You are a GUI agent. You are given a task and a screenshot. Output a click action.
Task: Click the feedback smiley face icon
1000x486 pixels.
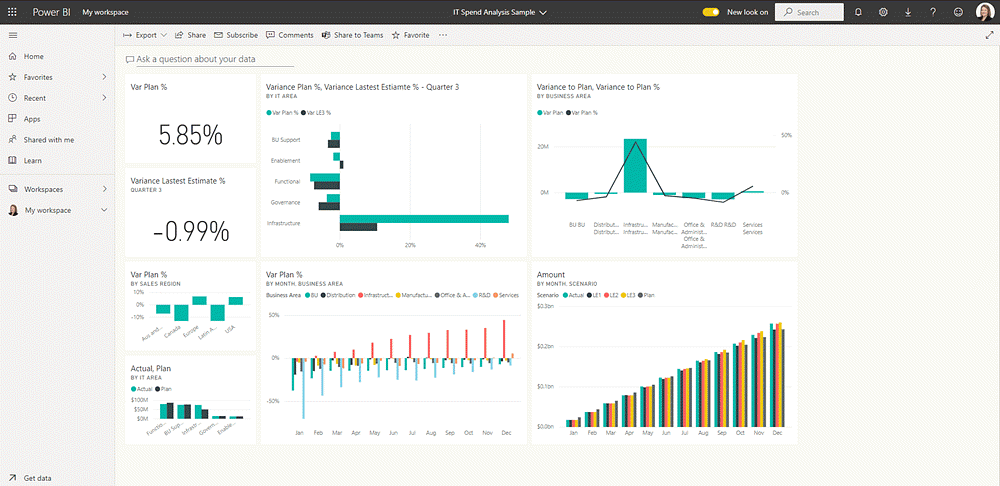[x=958, y=12]
